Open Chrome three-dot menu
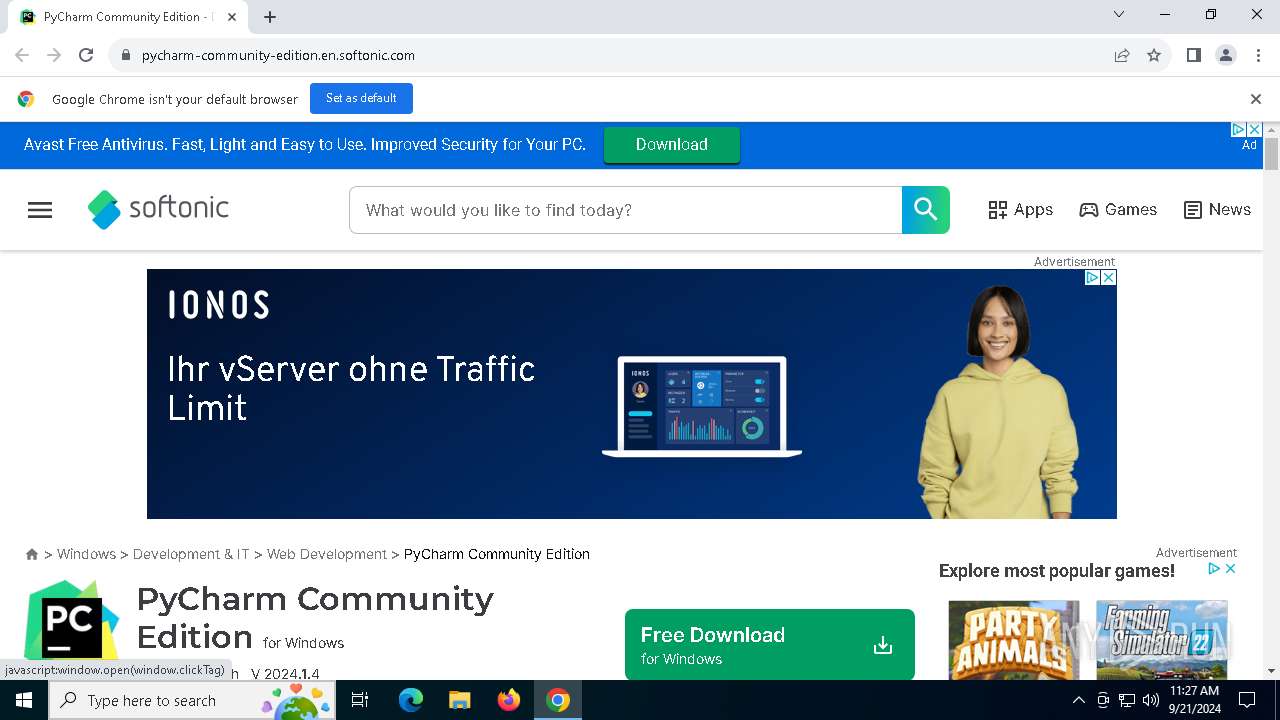Viewport: 1280px width, 720px height. (1258, 55)
